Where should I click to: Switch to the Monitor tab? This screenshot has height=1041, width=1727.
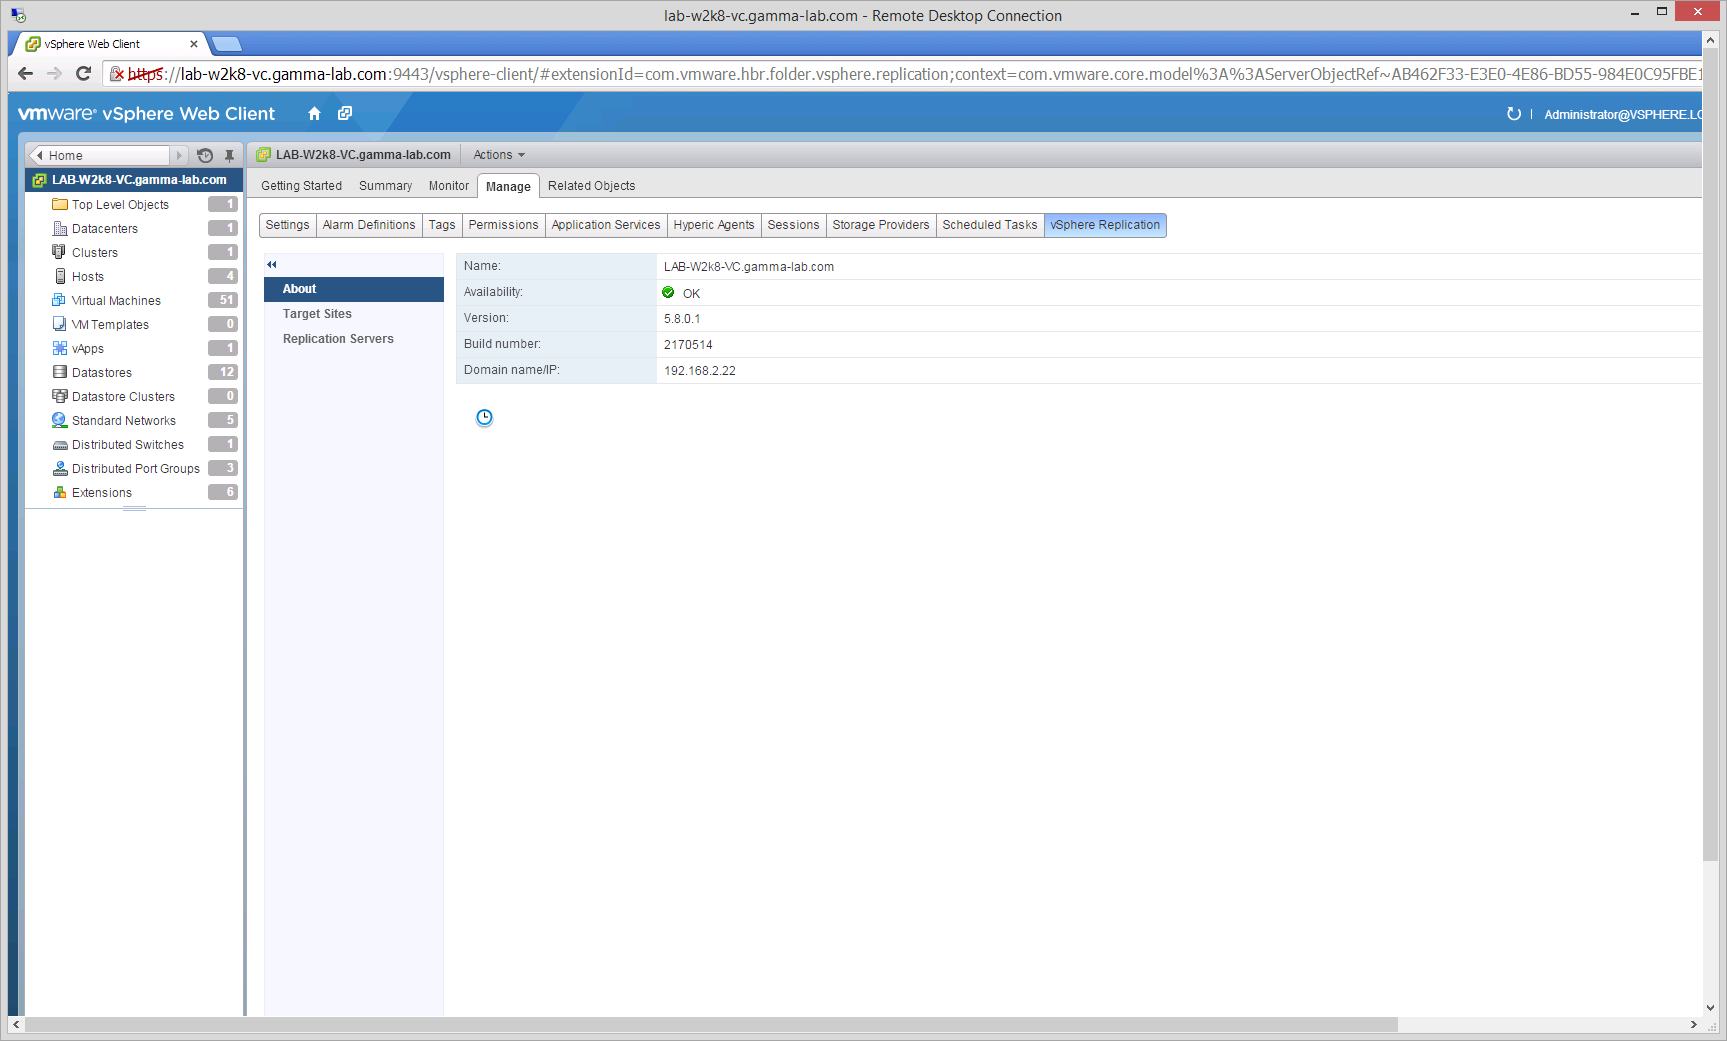click(x=448, y=186)
